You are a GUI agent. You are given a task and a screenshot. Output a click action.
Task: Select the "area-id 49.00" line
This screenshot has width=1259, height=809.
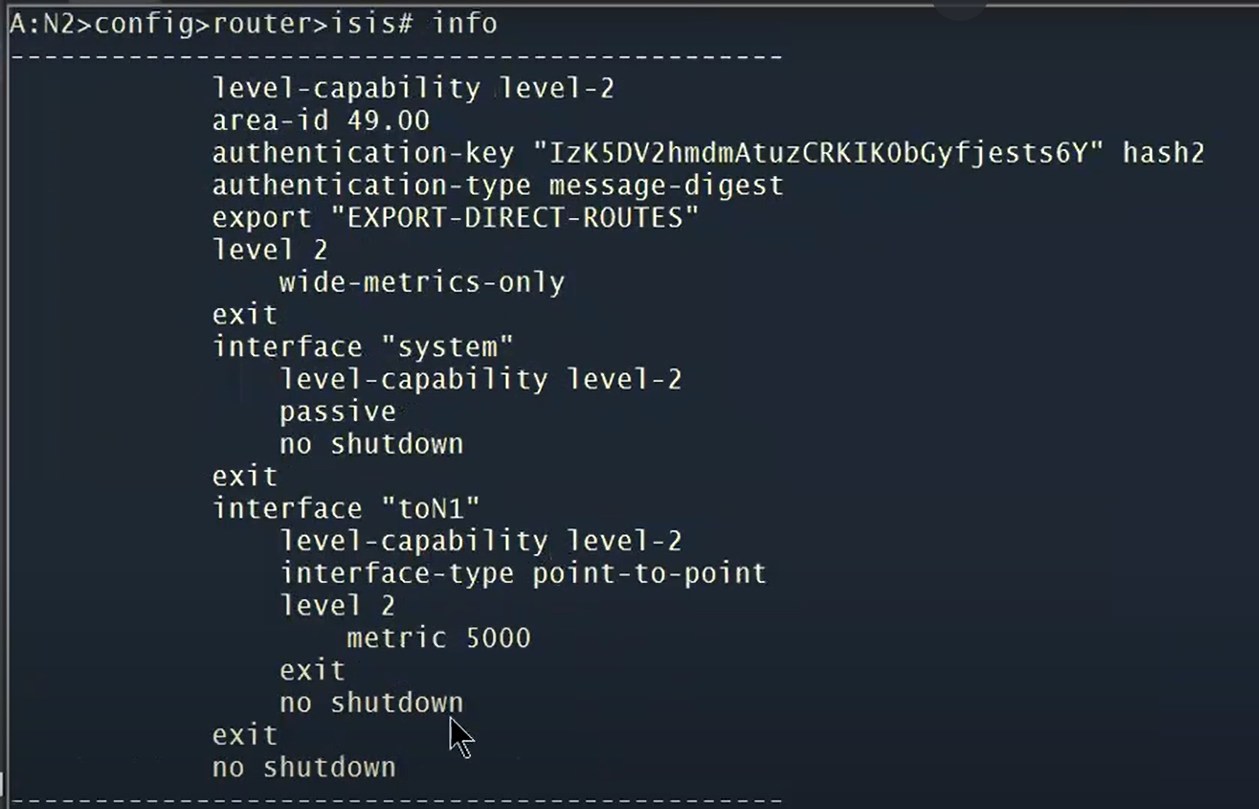pyautogui.click(x=320, y=121)
